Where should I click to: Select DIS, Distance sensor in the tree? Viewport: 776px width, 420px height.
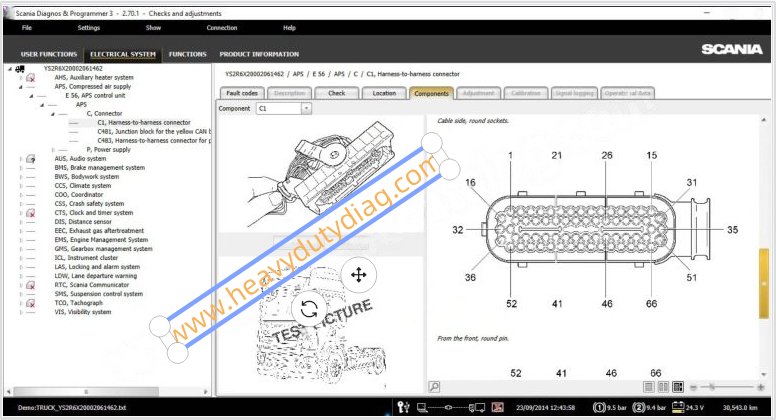point(83,222)
